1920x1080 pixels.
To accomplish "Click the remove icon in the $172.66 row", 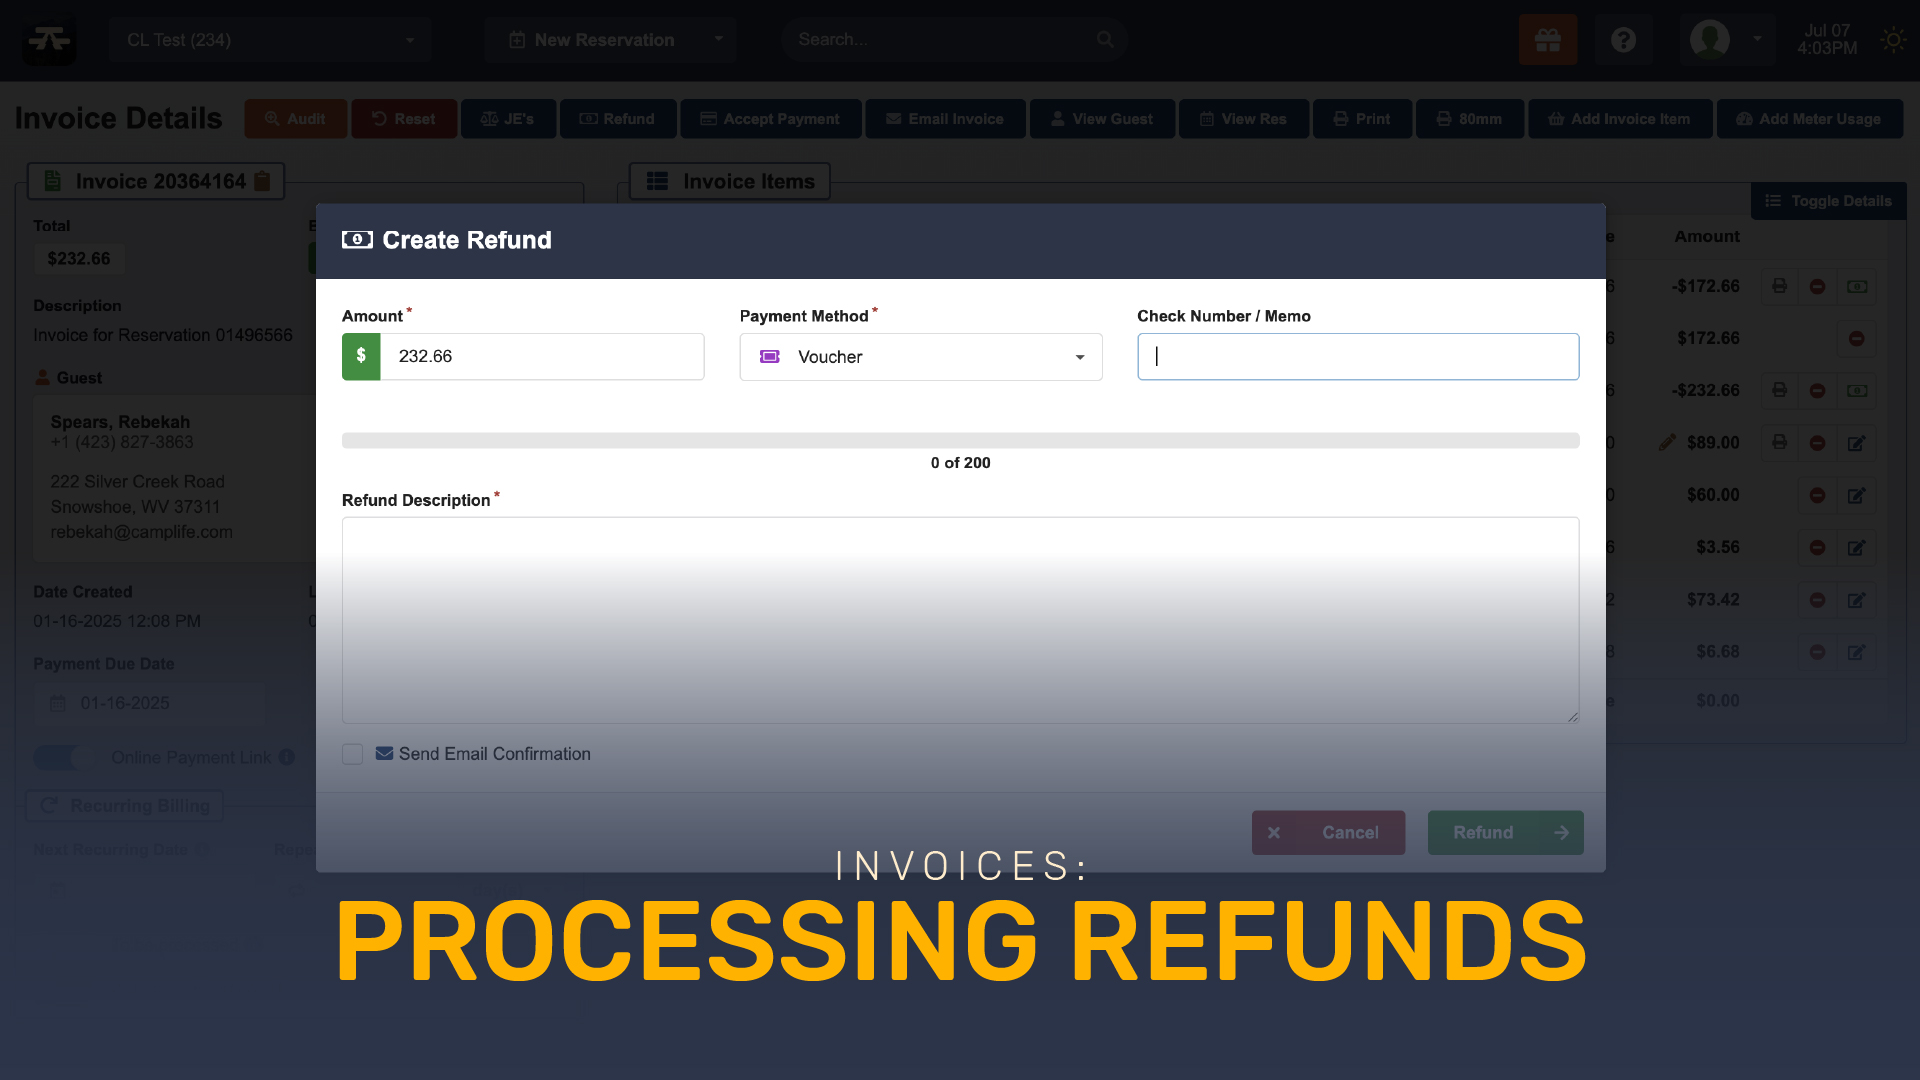I will (1856, 338).
